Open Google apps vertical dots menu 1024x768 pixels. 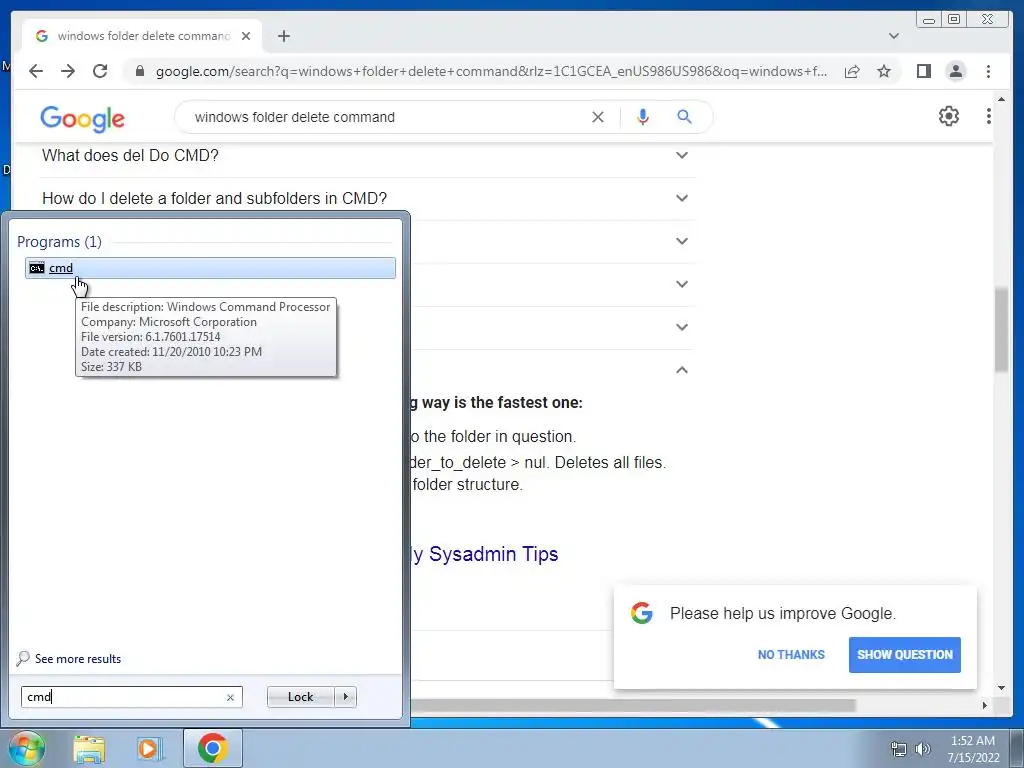point(988,116)
